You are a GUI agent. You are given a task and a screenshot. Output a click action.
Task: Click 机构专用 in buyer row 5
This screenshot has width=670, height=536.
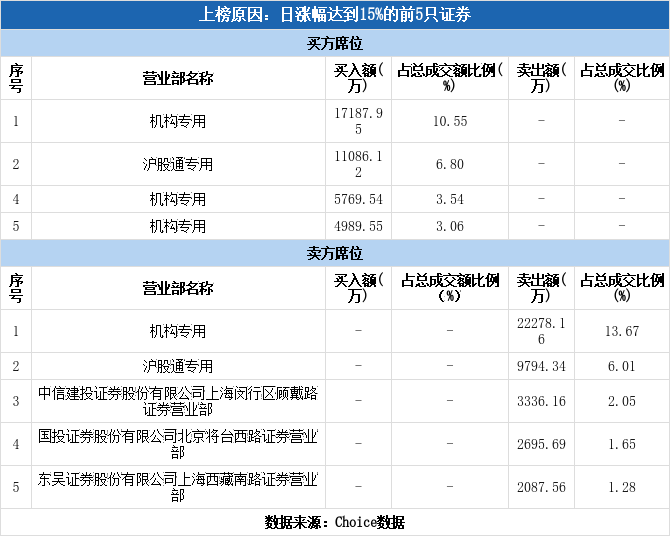(178, 226)
